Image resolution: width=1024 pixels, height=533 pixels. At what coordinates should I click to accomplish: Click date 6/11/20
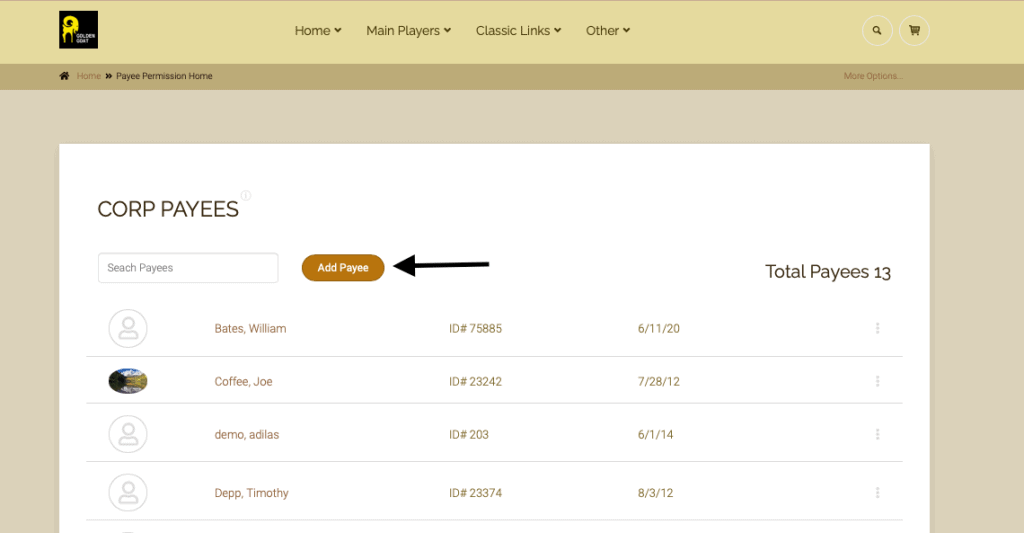pos(659,329)
